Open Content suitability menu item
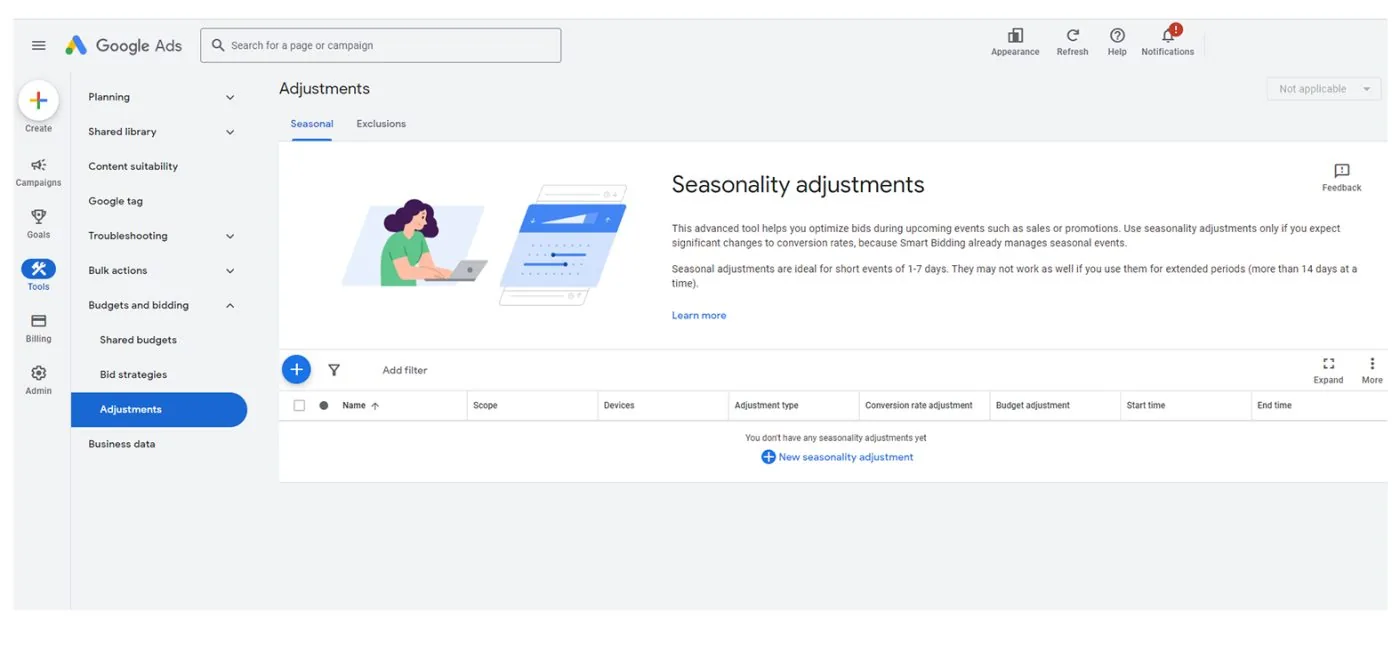The image size is (1400, 667). pos(133,166)
